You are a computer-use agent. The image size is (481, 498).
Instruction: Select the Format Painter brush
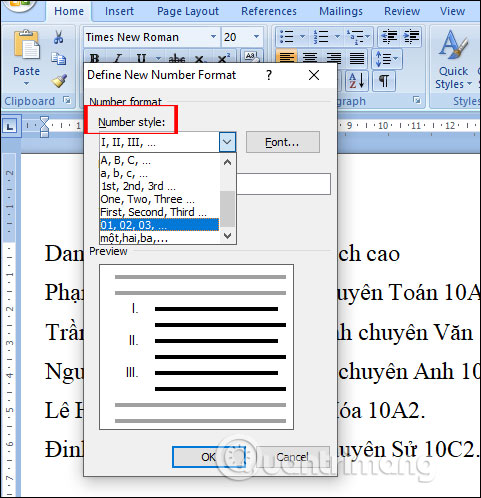59,80
